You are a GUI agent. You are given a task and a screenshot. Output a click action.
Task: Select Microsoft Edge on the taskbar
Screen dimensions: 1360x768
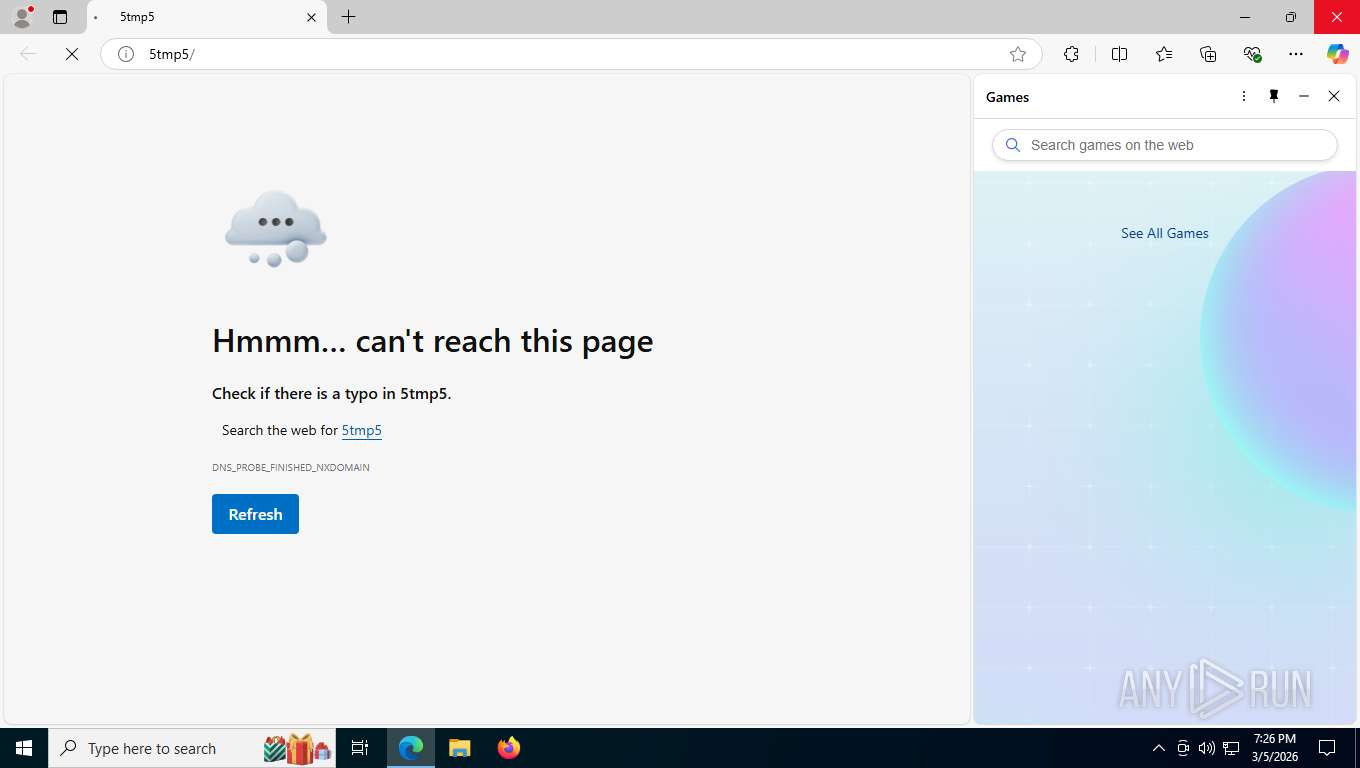(411, 748)
